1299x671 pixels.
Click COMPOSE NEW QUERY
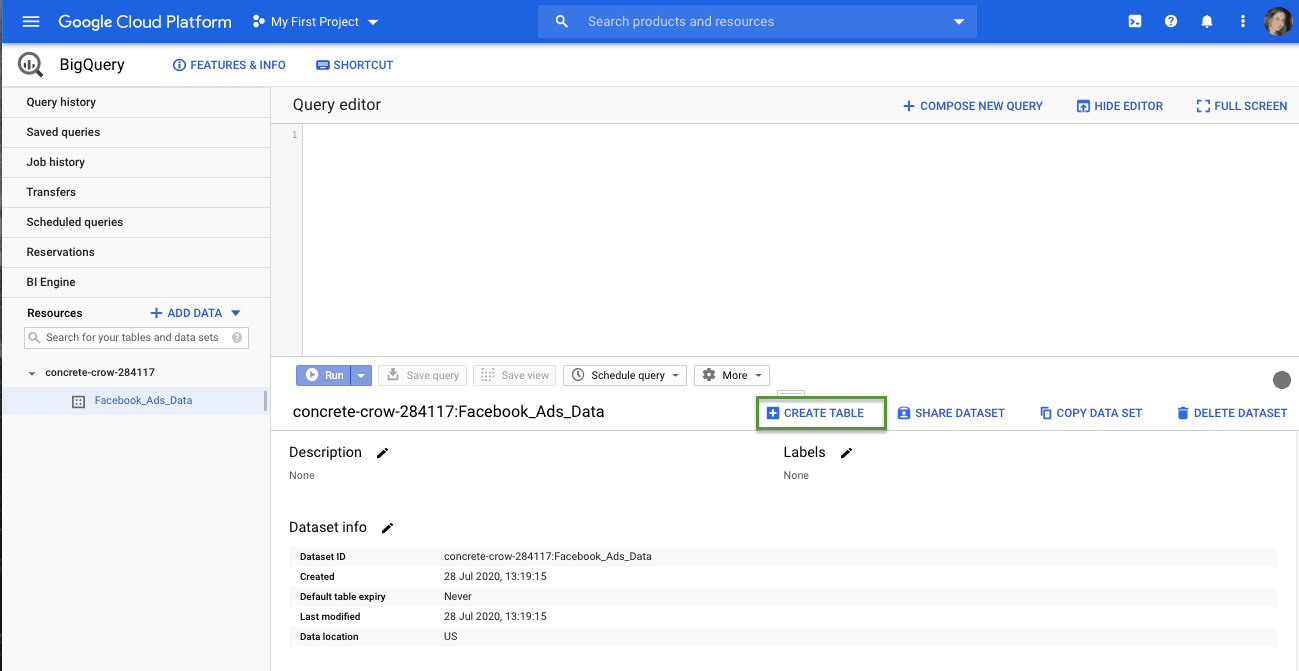click(x=972, y=106)
